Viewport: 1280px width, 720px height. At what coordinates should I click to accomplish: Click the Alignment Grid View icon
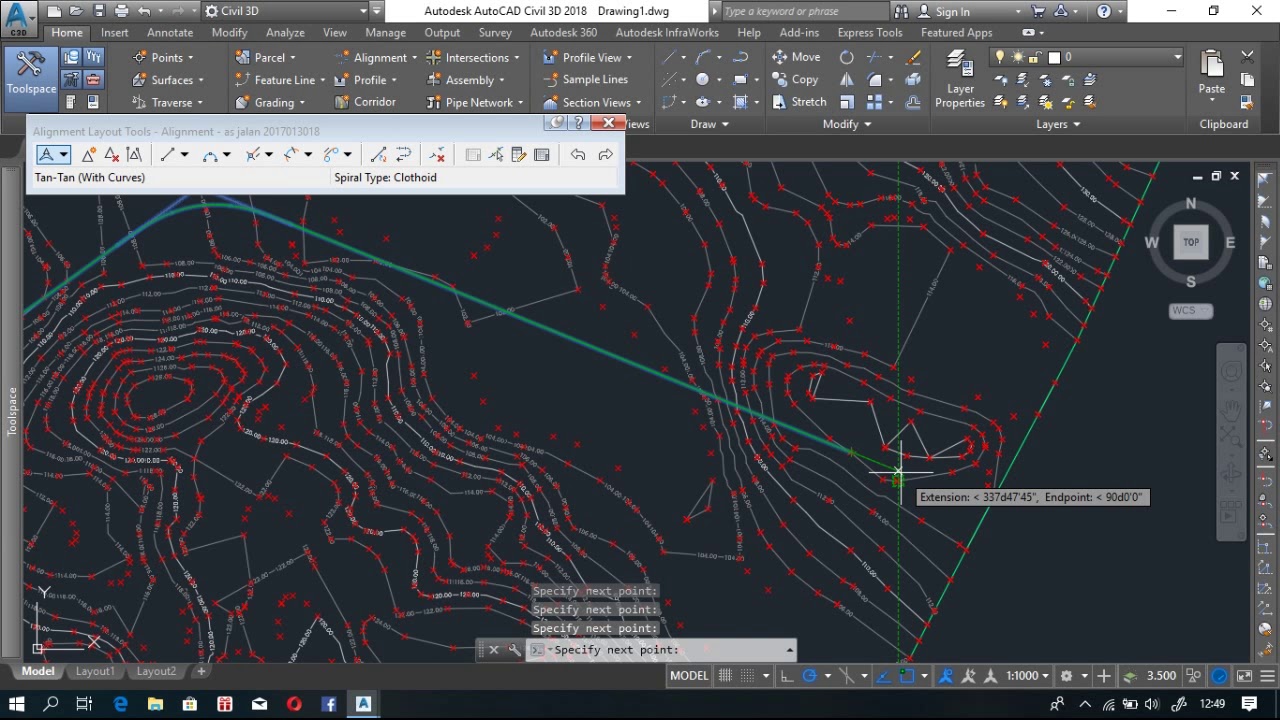pyautogui.click(x=542, y=154)
